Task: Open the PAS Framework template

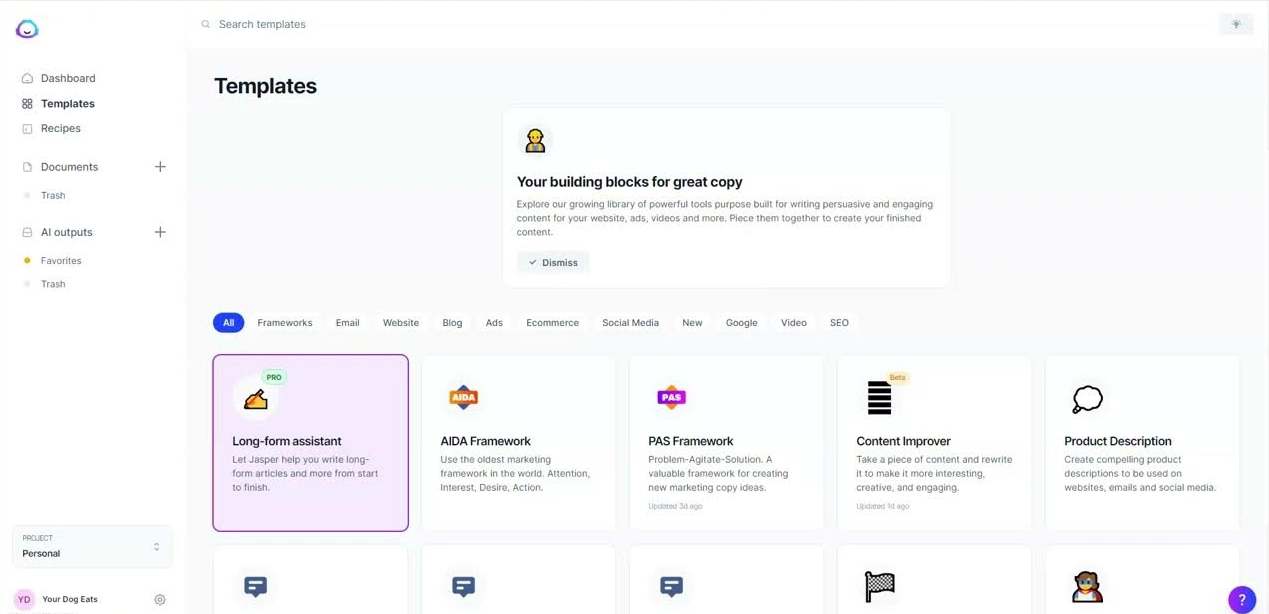Action: point(726,443)
